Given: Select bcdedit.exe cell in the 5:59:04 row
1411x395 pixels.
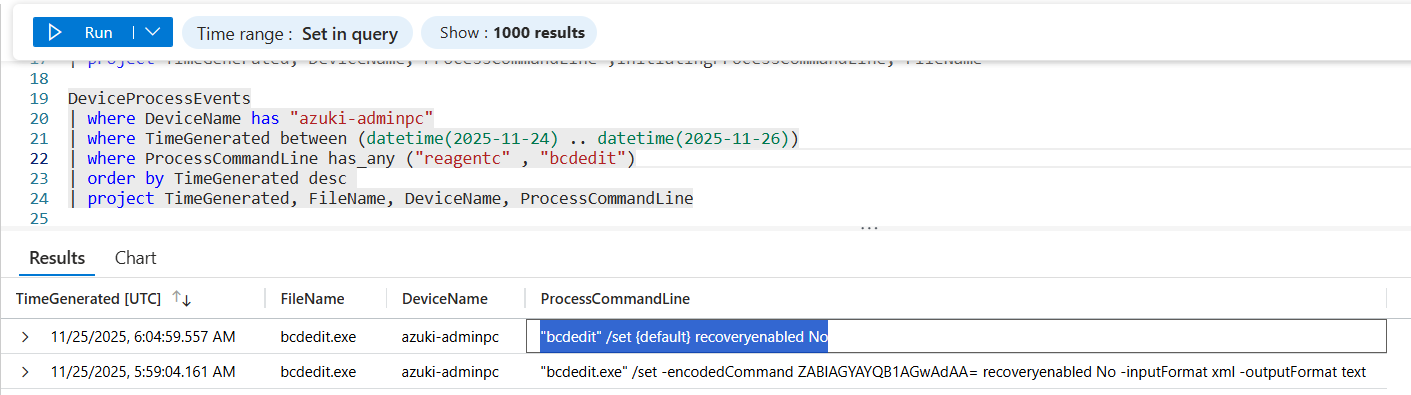Looking at the screenshot, I should coord(318,372).
